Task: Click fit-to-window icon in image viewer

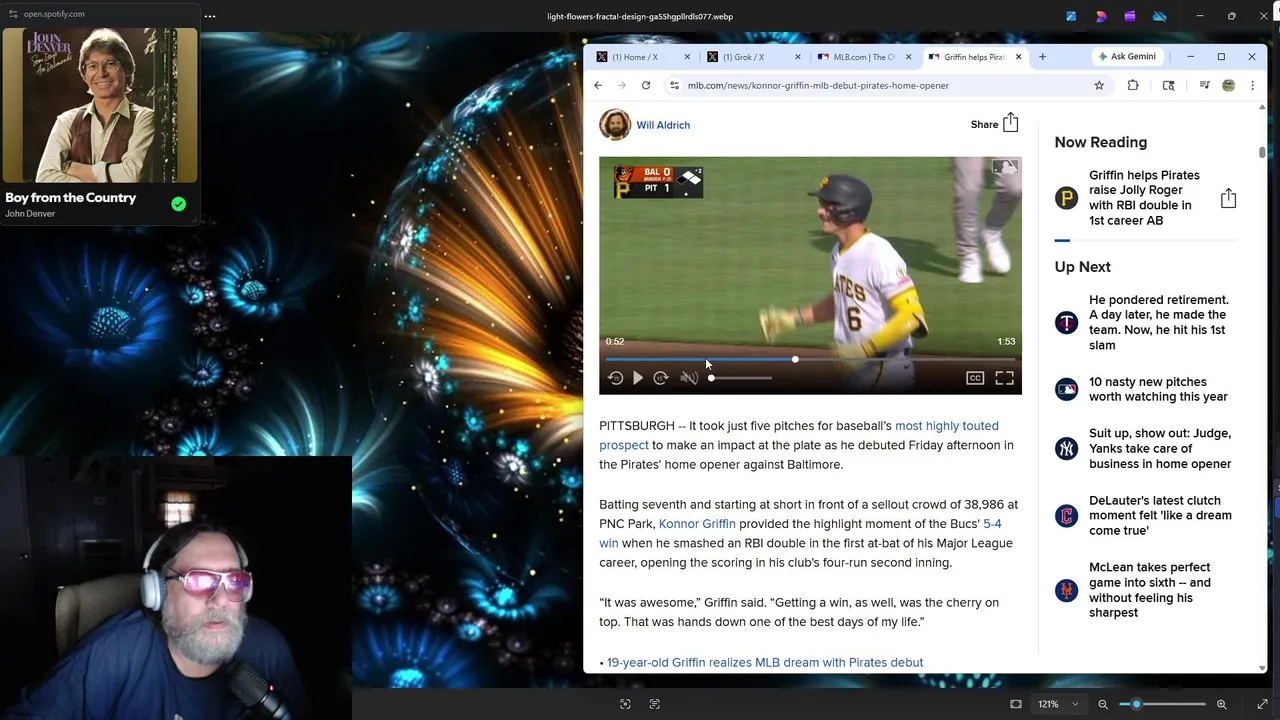Action: click(1016, 704)
